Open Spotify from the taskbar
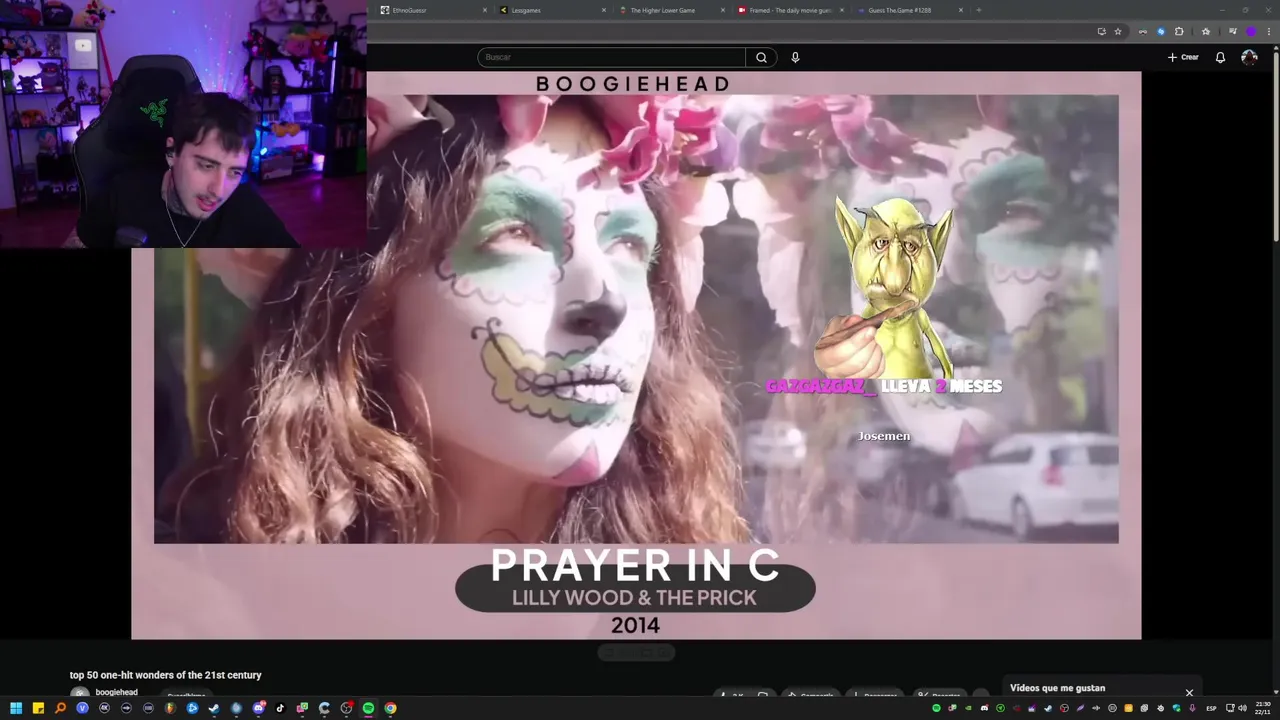This screenshot has width=1280, height=720. click(x=368, y=708)
